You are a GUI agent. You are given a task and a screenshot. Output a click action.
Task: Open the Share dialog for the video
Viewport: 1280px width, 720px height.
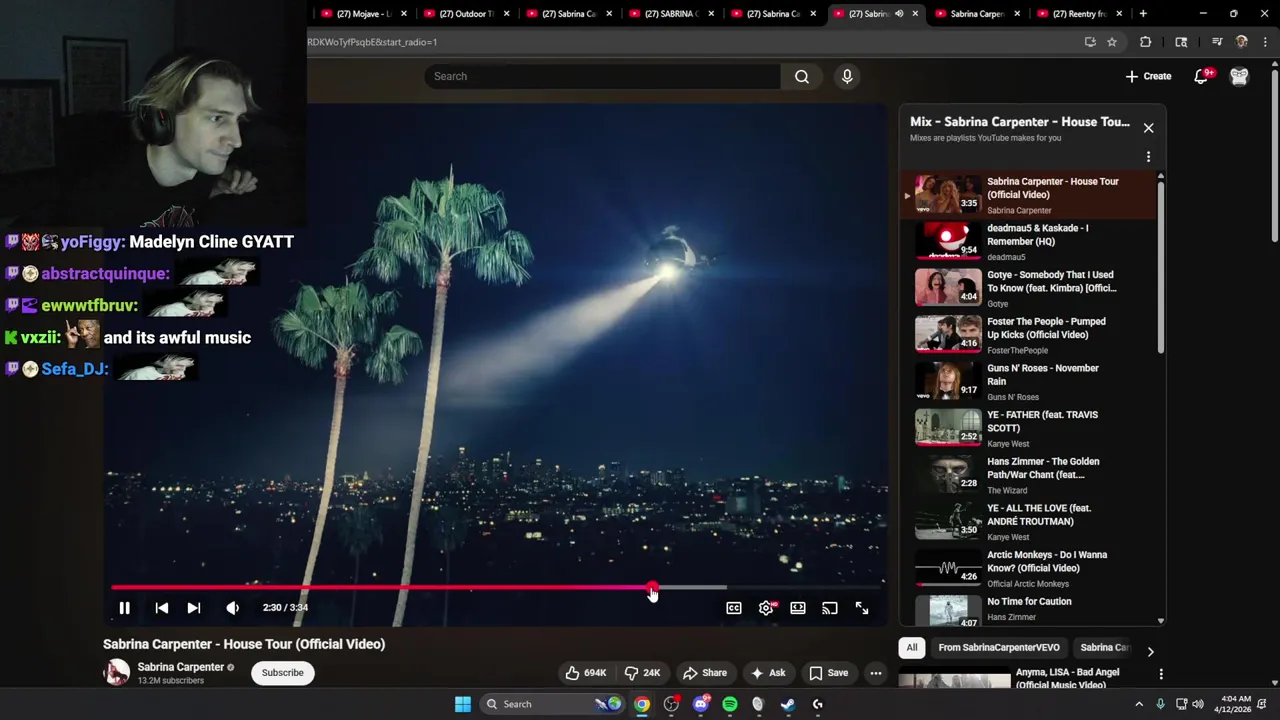point(704,673)
